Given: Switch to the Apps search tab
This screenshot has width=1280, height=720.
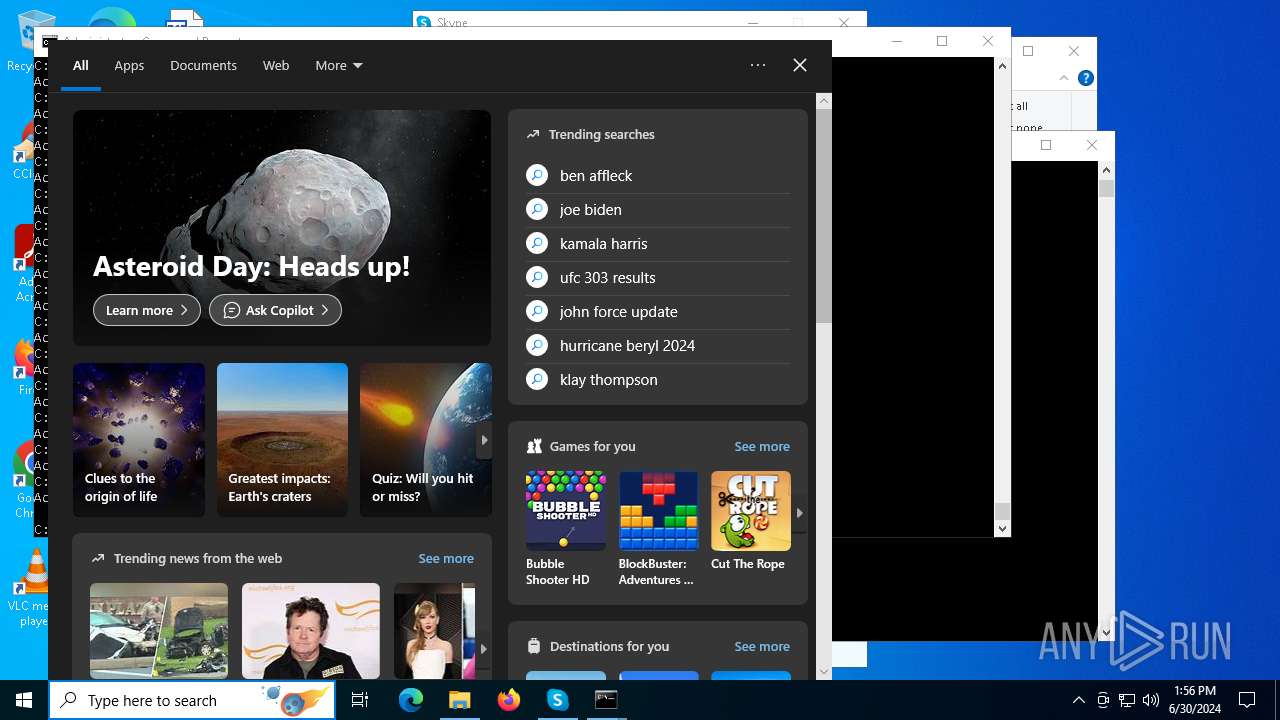Looking at the screenshot, I should coord(129,65).
